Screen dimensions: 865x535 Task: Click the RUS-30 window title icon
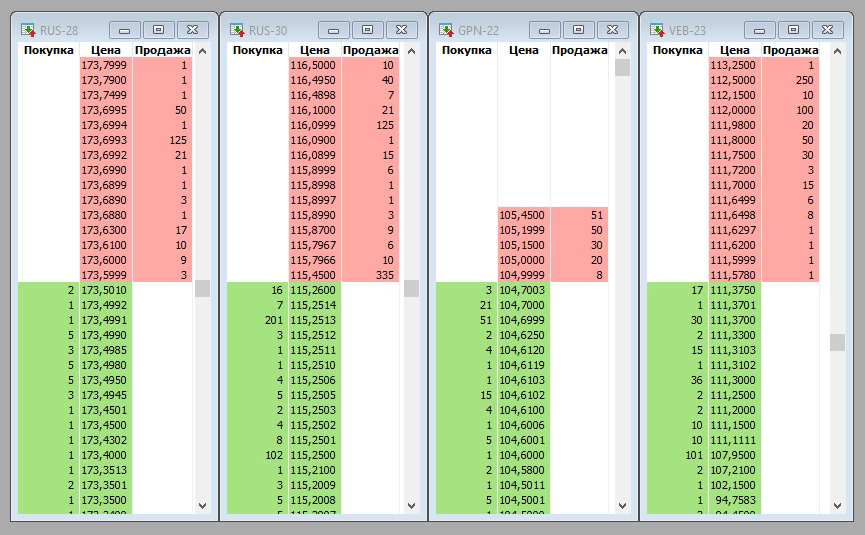pos(237,30)
